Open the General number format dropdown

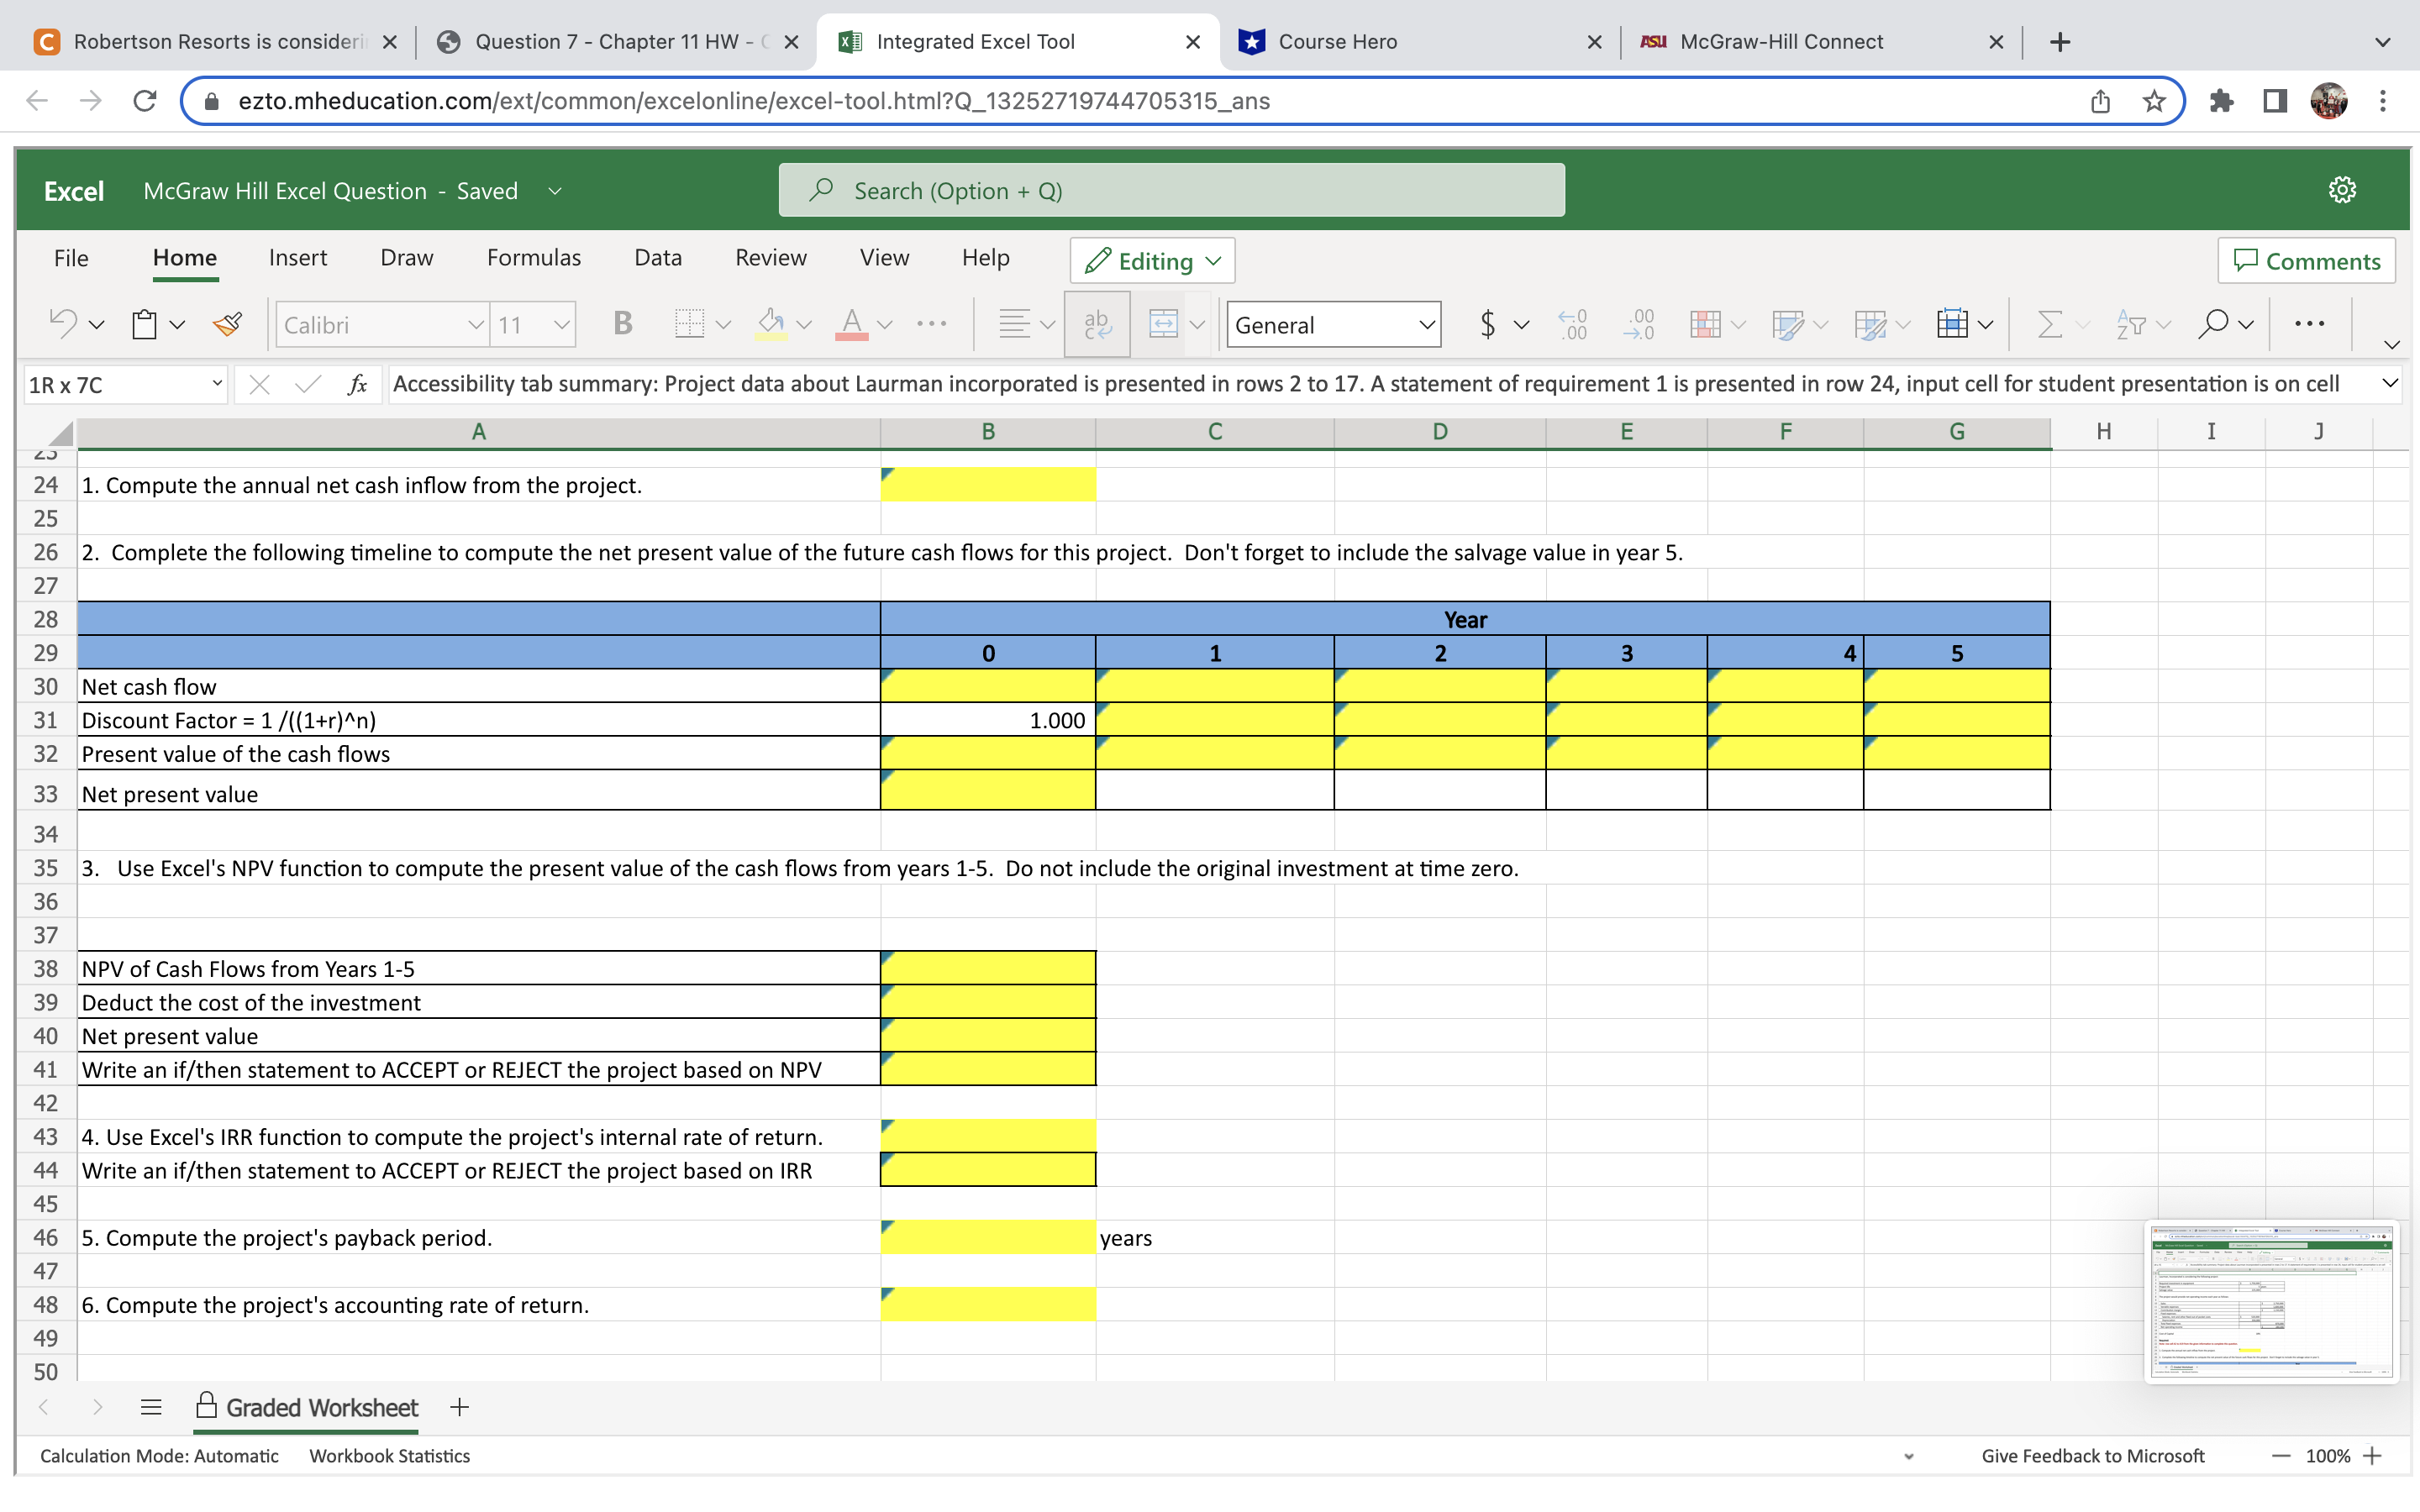point(1332,324)
